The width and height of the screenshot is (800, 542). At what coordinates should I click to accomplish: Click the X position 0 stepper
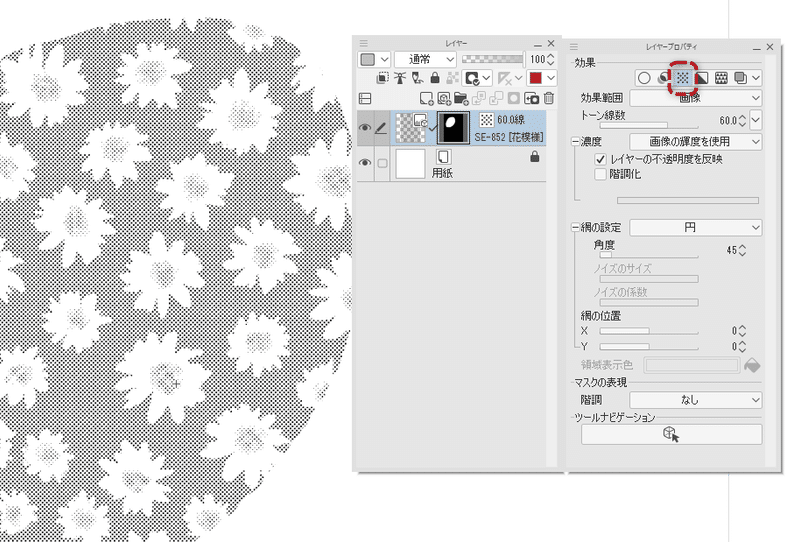click(x=742, y=331)
